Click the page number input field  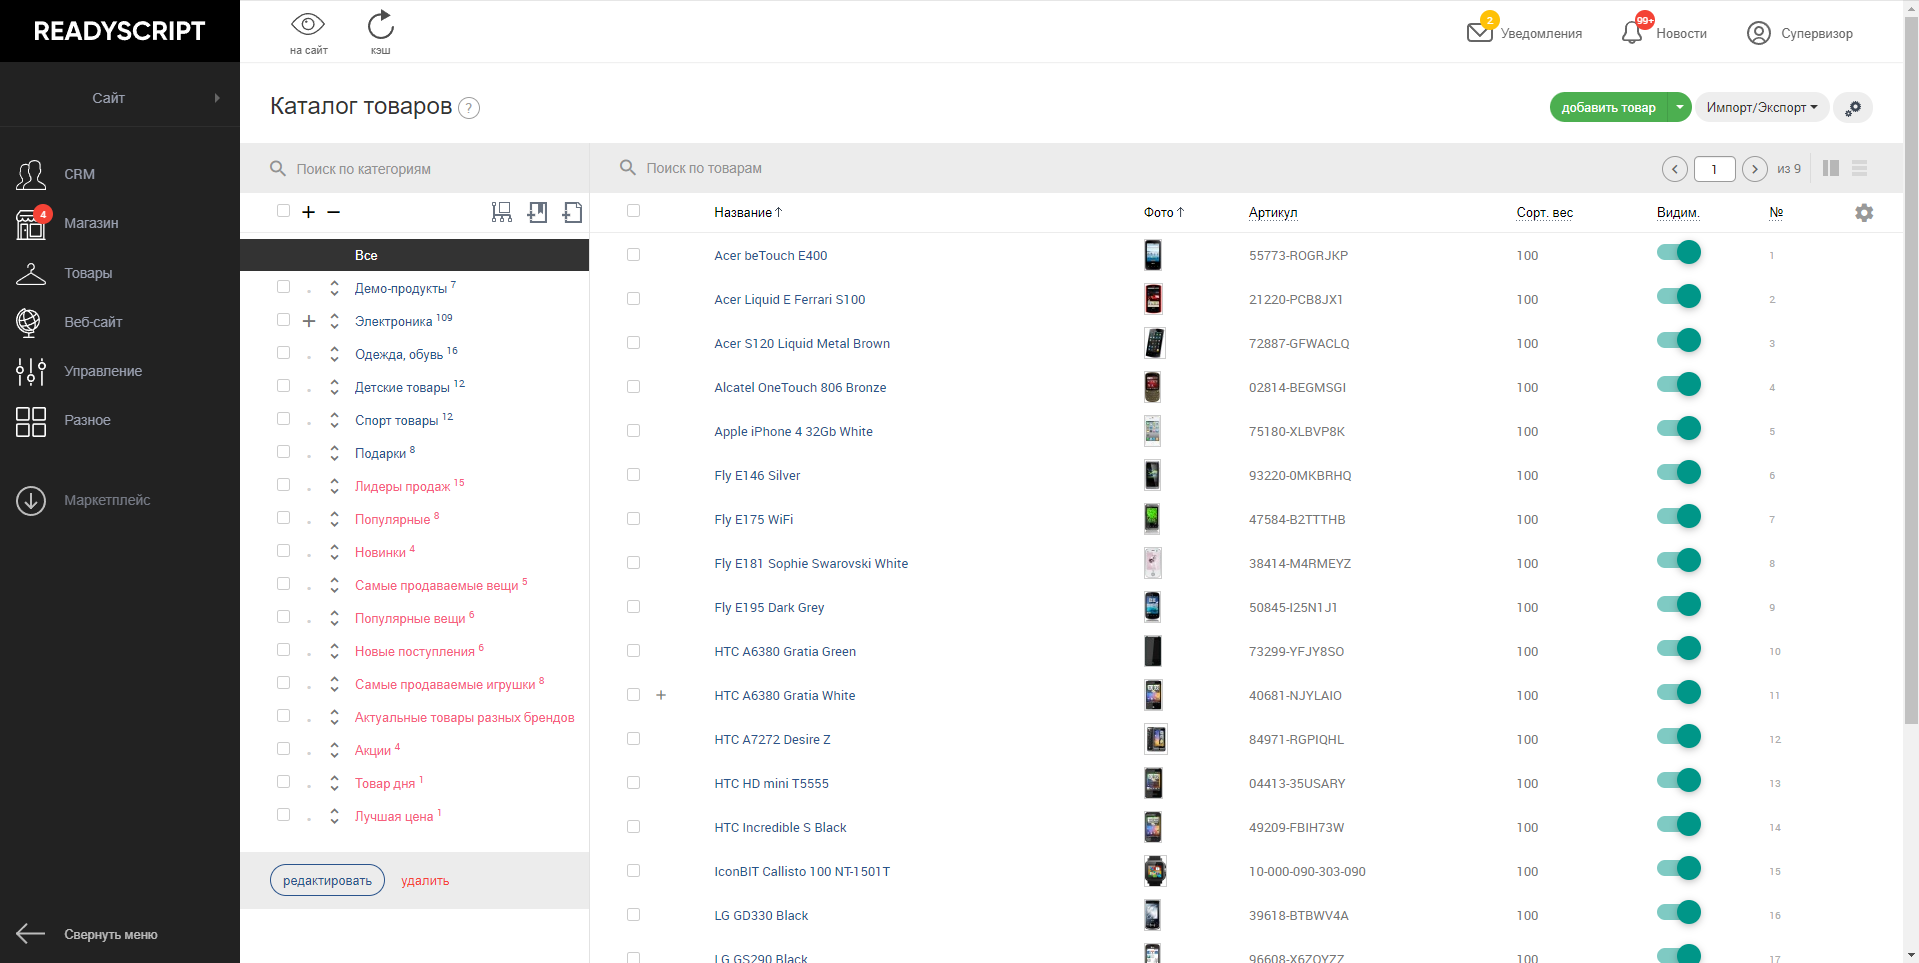[x=1714, y=169]
